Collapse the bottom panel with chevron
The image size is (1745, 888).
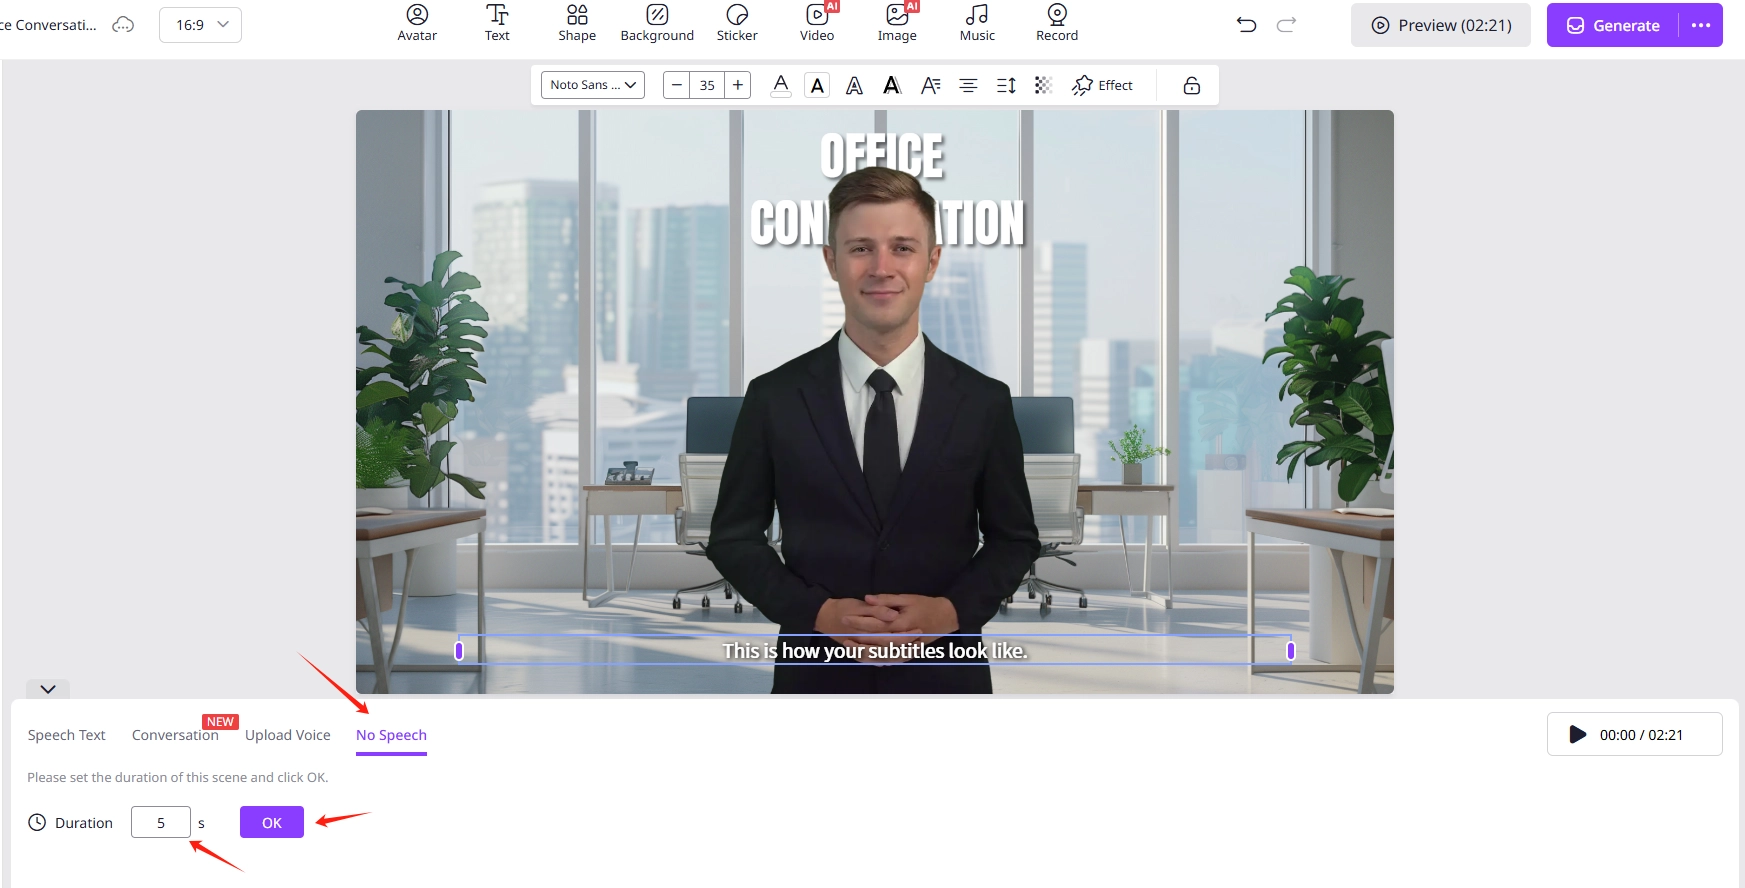tap(48, 689)
